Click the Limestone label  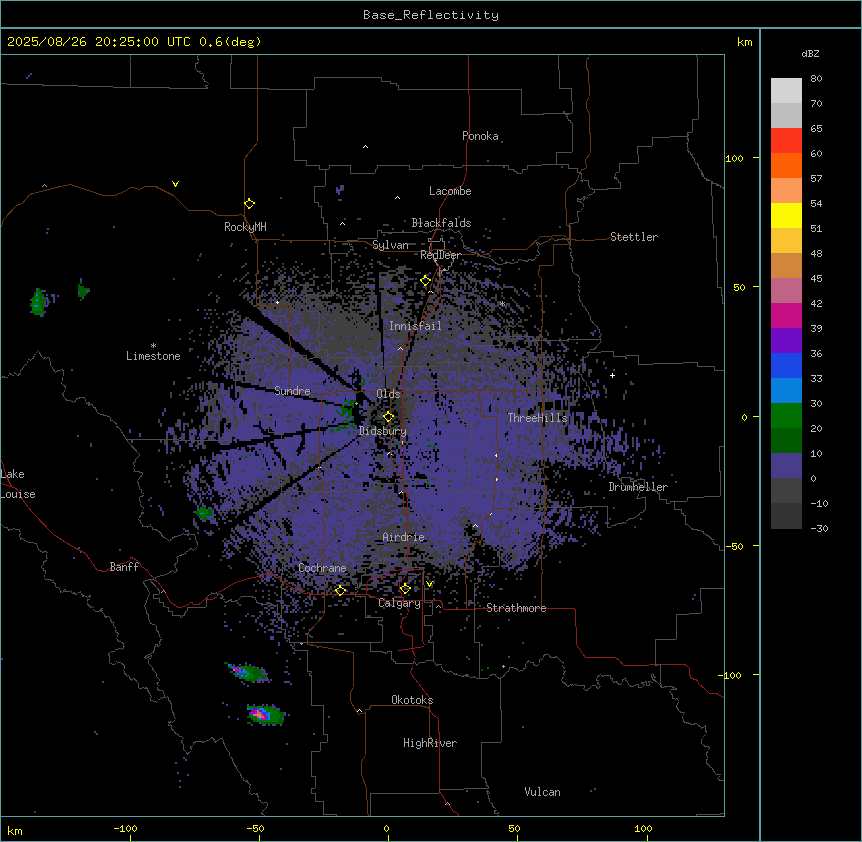tap(153, 356)
